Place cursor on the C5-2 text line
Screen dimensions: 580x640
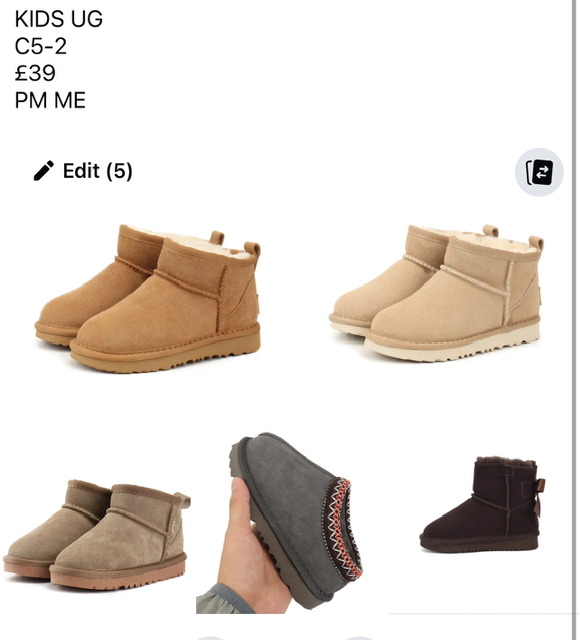tap(40, 46)
